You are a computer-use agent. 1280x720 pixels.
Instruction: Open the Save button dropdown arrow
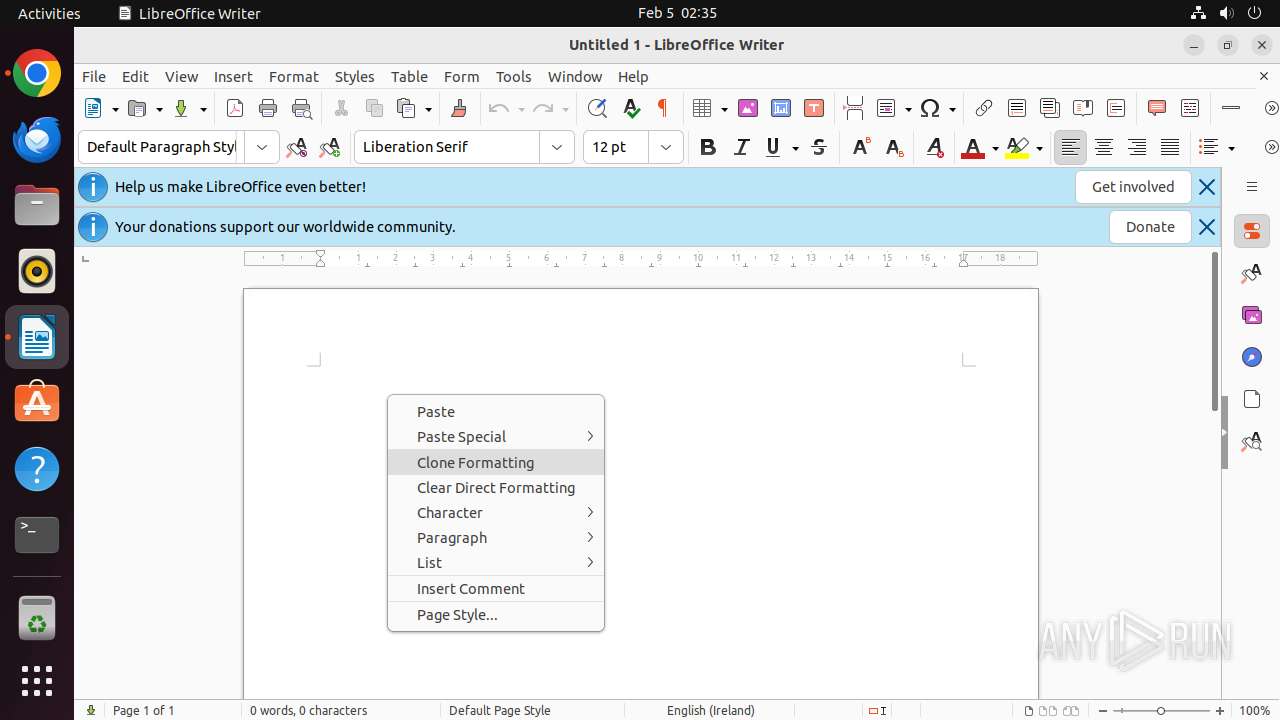203,109
